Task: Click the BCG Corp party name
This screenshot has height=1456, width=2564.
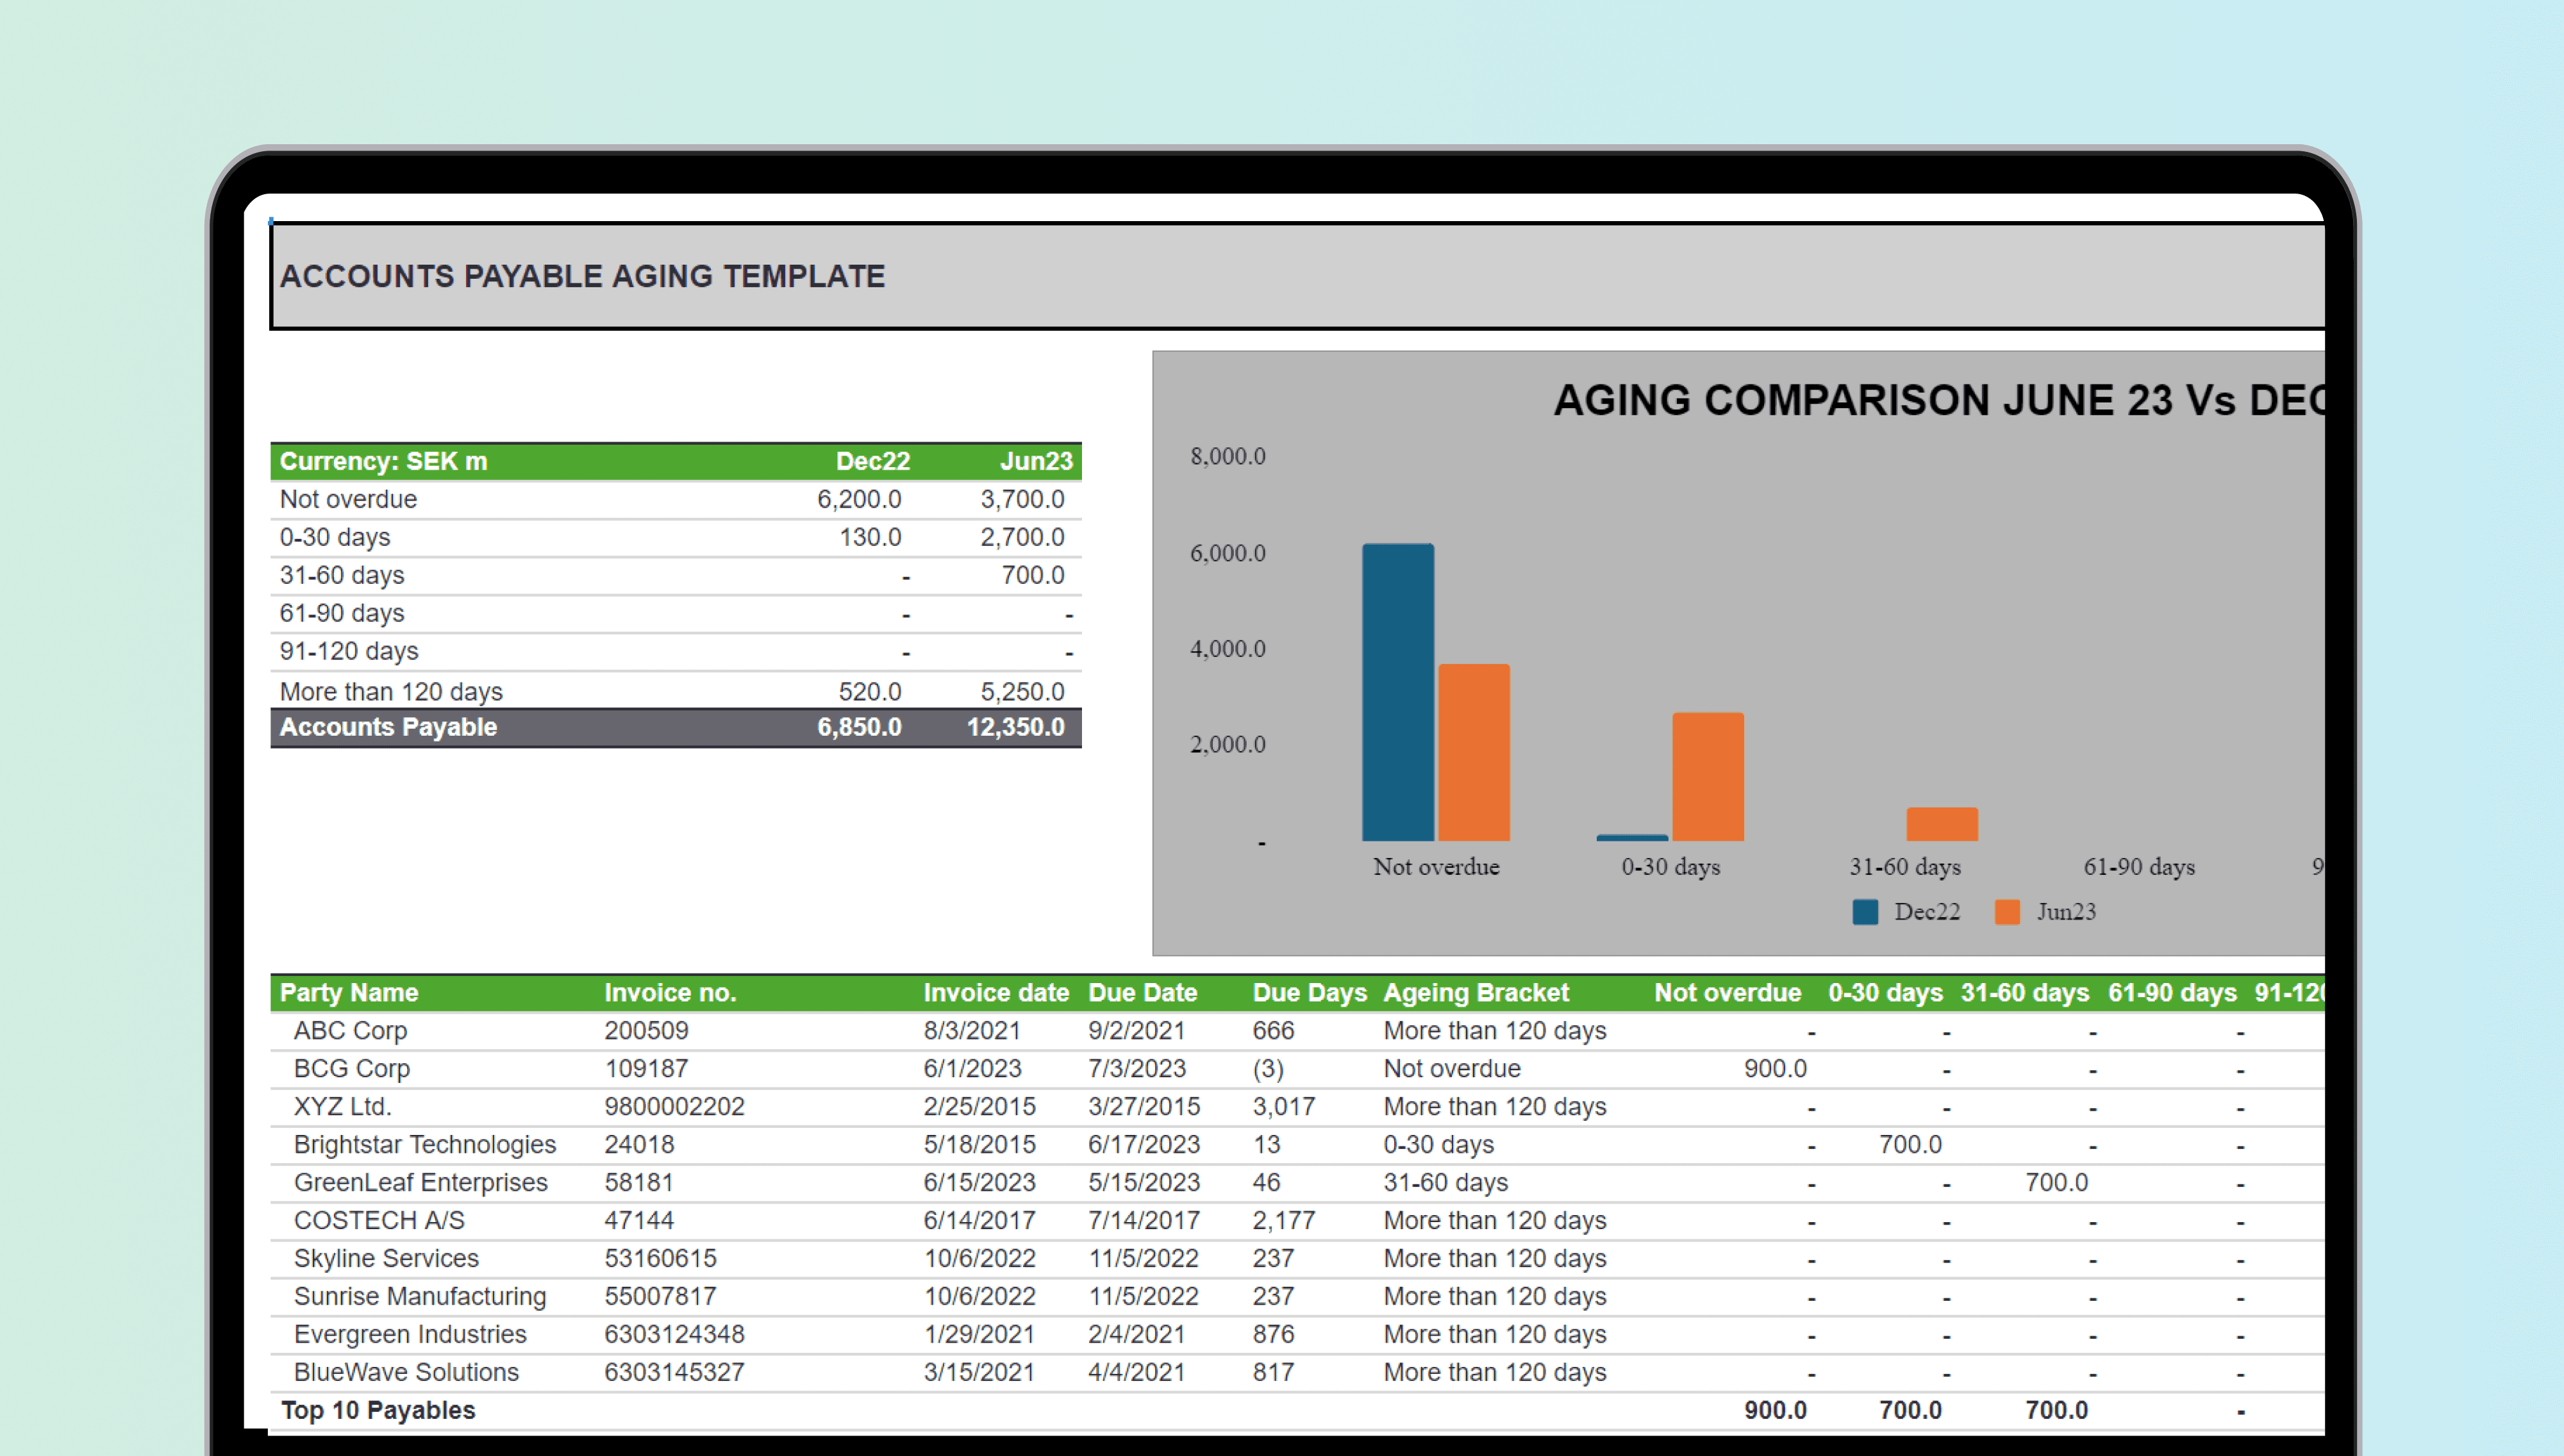Action: pyautogui.click(x=352, y=1068)
